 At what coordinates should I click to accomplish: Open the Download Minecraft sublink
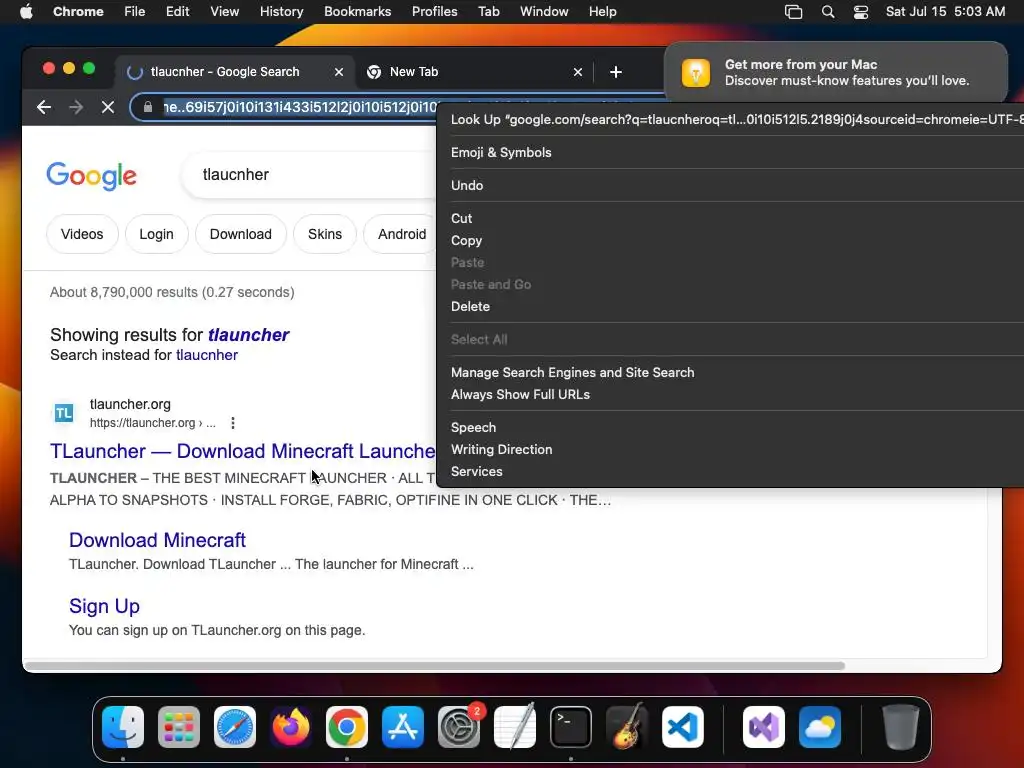coord(157,540)
